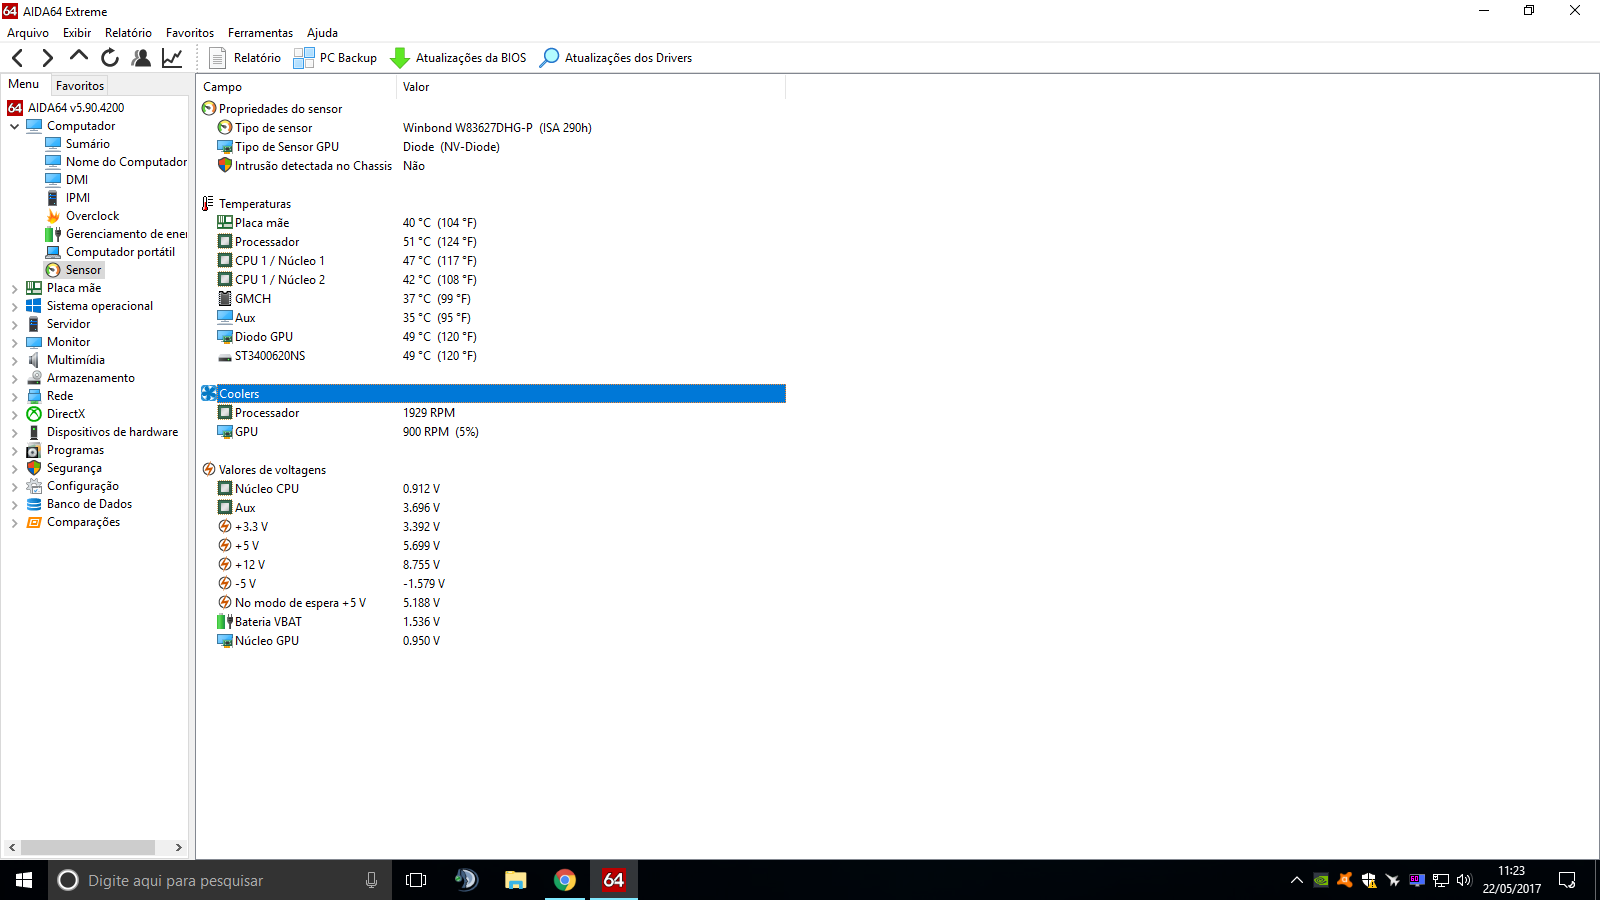Screen dimensions: 1600x900
Task: Select the Sensor tree item
Action: pos(74,270)
